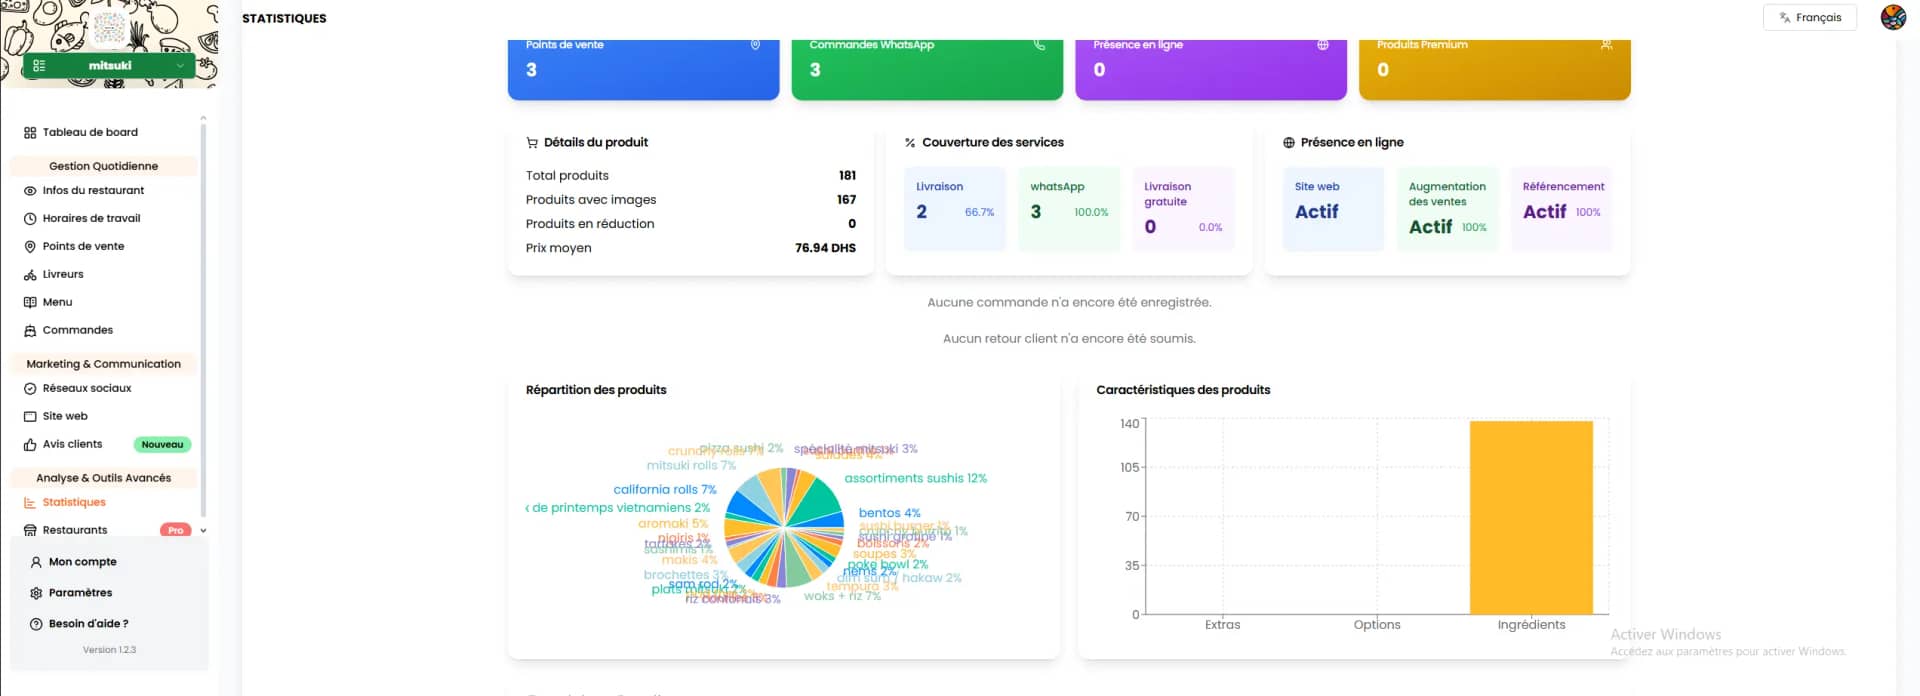Open Mon compte settings
1920x696 pixels.
tap(82, 562)
